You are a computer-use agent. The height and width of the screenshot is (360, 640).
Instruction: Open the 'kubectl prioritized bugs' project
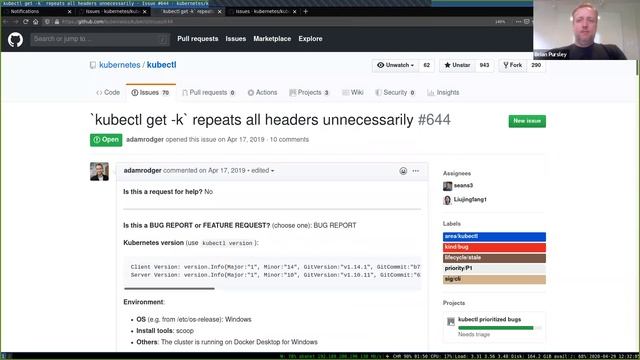coord(489,320)
